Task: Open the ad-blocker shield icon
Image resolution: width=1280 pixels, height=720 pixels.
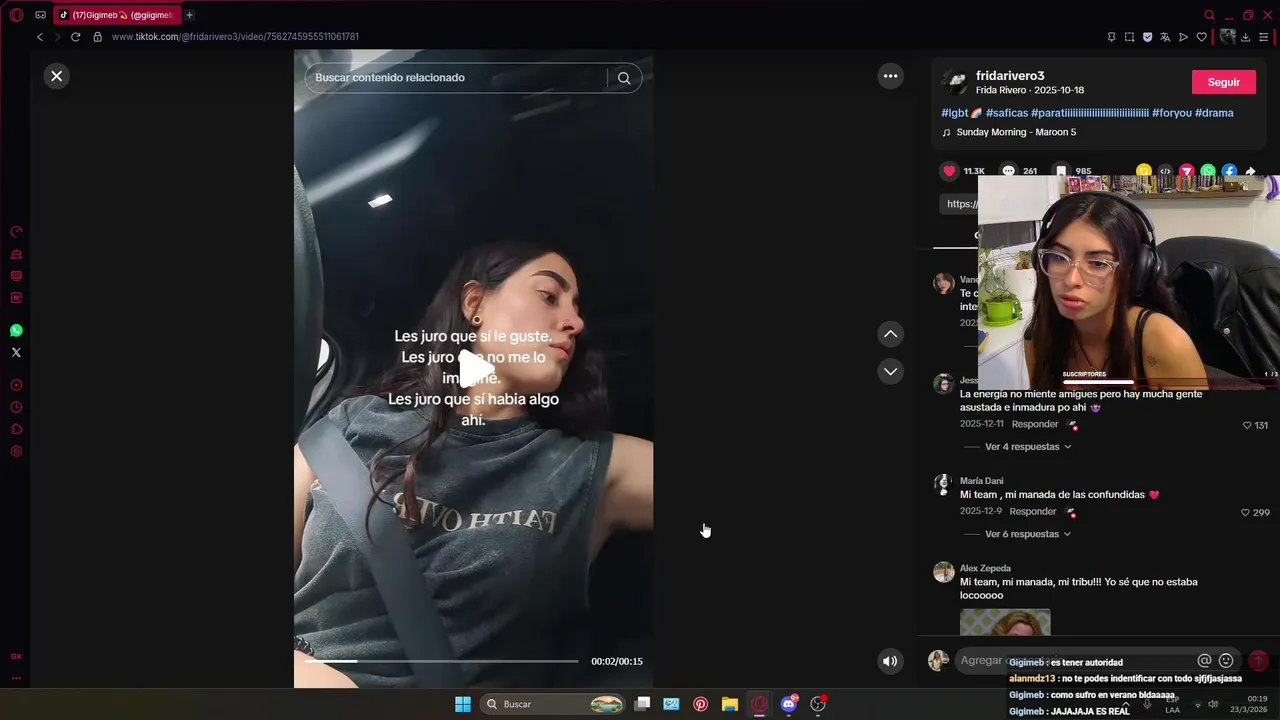Action: (1147, 37)
